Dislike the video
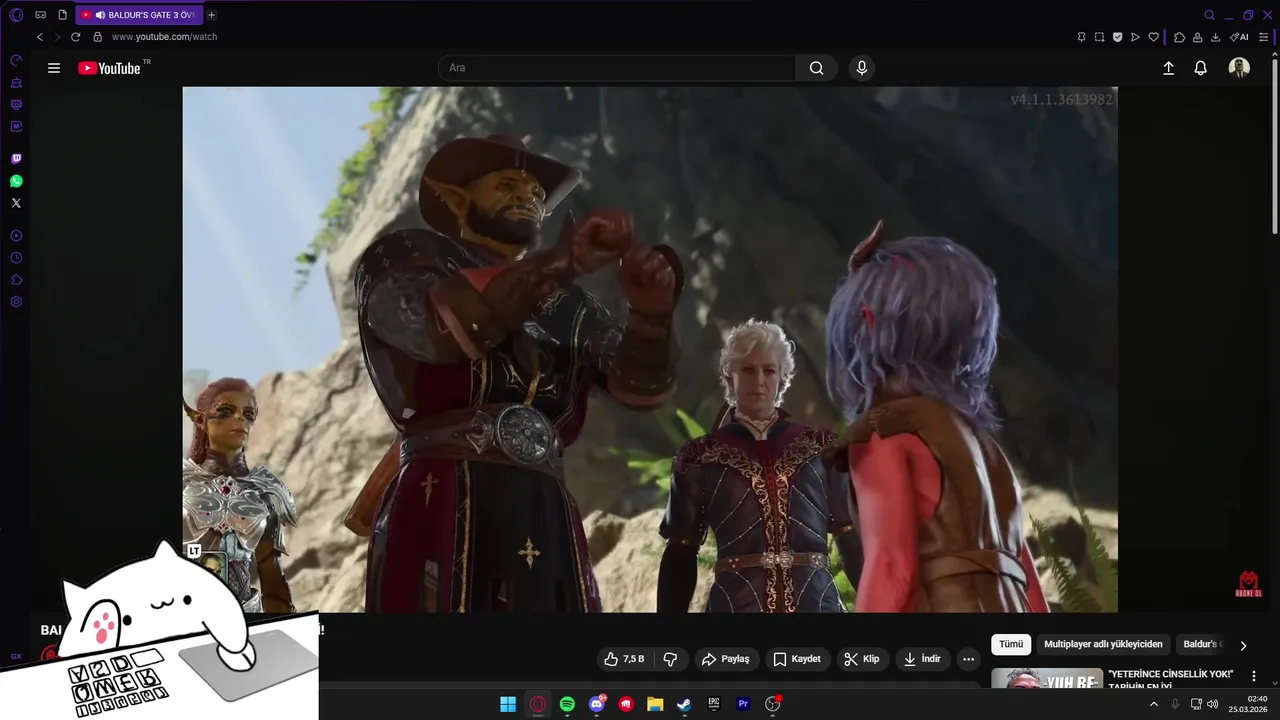This screenshot has height=720, width=1280. [x=670, y=659]
